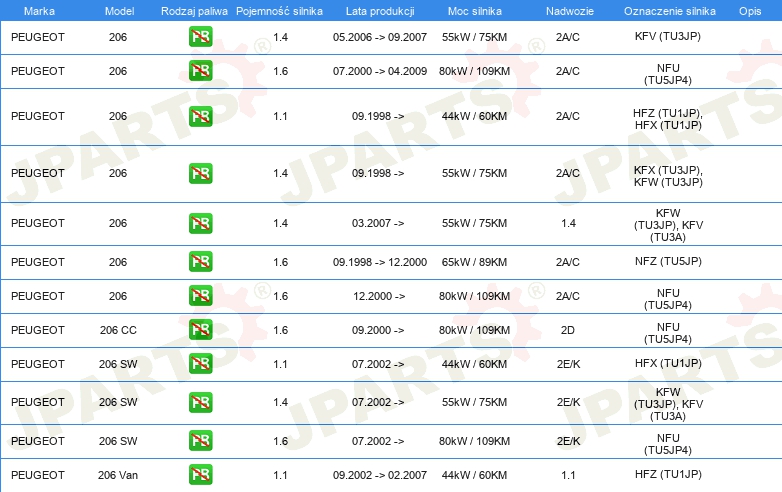The width and height of the screenshot is (782, 492).
Task: Click the PEUGEOT cell in the 206 Van row
Action: coord(38,475)
